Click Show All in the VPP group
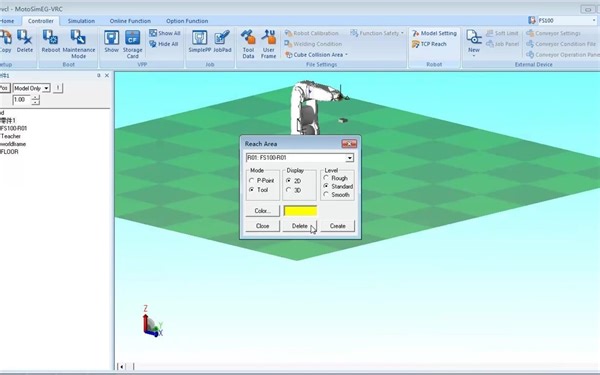This screenshot has width=600, height=375. click(165, 33)
